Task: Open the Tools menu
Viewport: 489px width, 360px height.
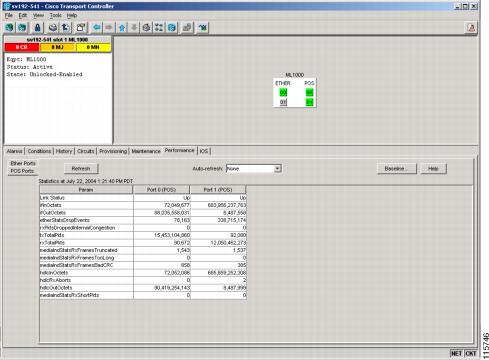Action: (x=55, y=15)
